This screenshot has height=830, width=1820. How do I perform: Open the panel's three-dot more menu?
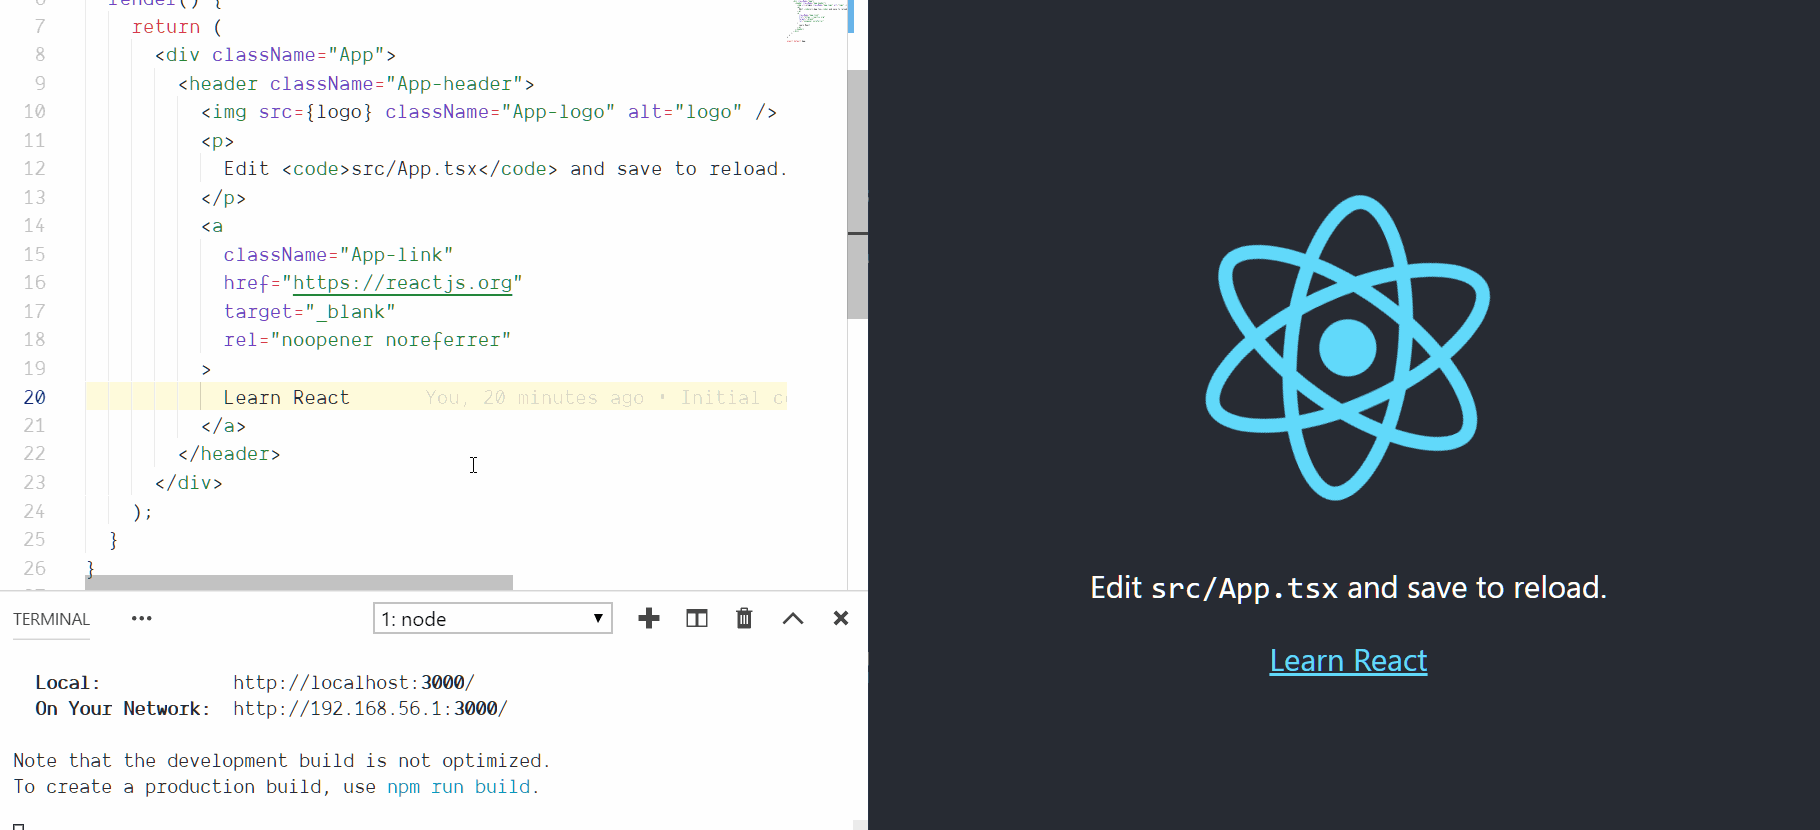(142, 619)
